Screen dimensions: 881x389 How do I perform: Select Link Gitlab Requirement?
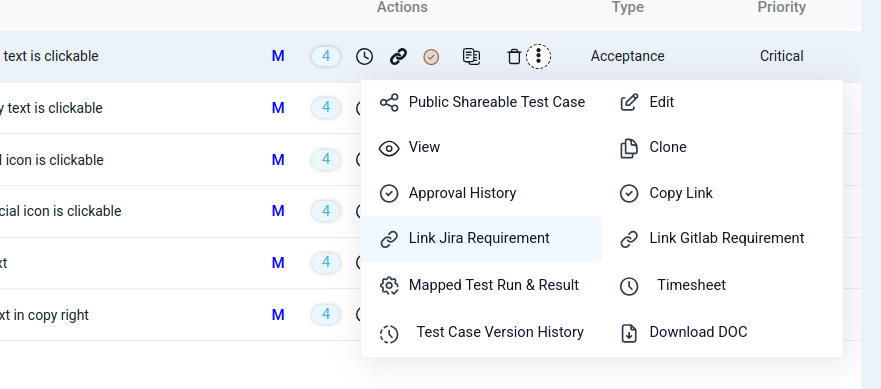(723, 239)
